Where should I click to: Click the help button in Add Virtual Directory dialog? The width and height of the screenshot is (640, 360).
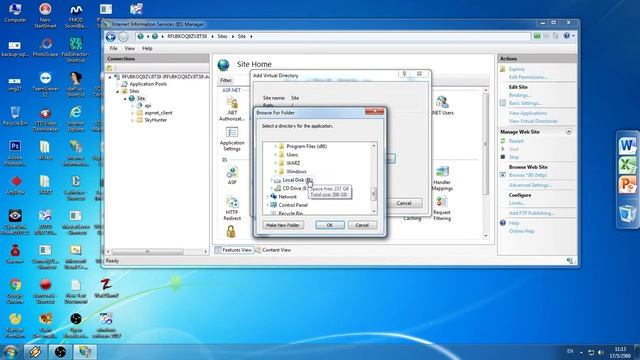(404, 74)
